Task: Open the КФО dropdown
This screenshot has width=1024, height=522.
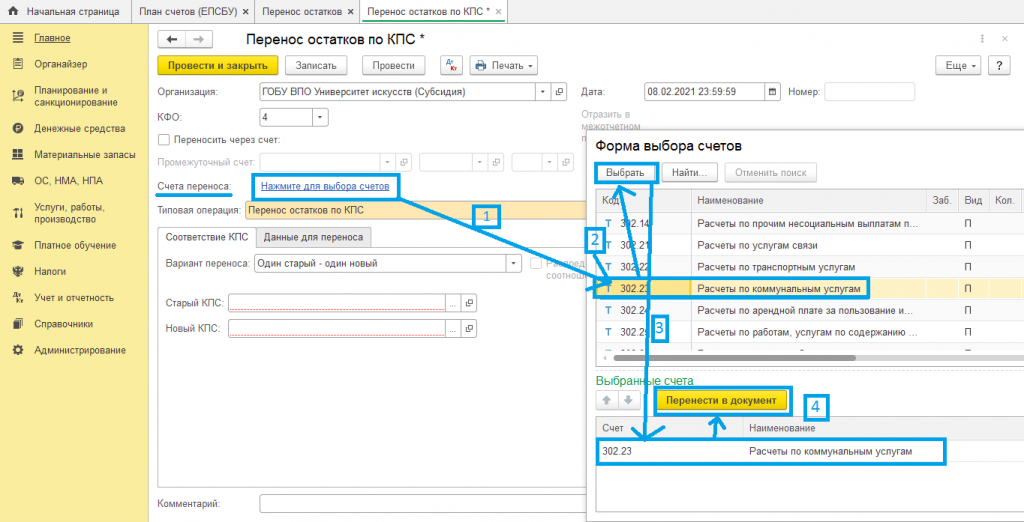Action: pyautogui.click(x=320, y=117)
